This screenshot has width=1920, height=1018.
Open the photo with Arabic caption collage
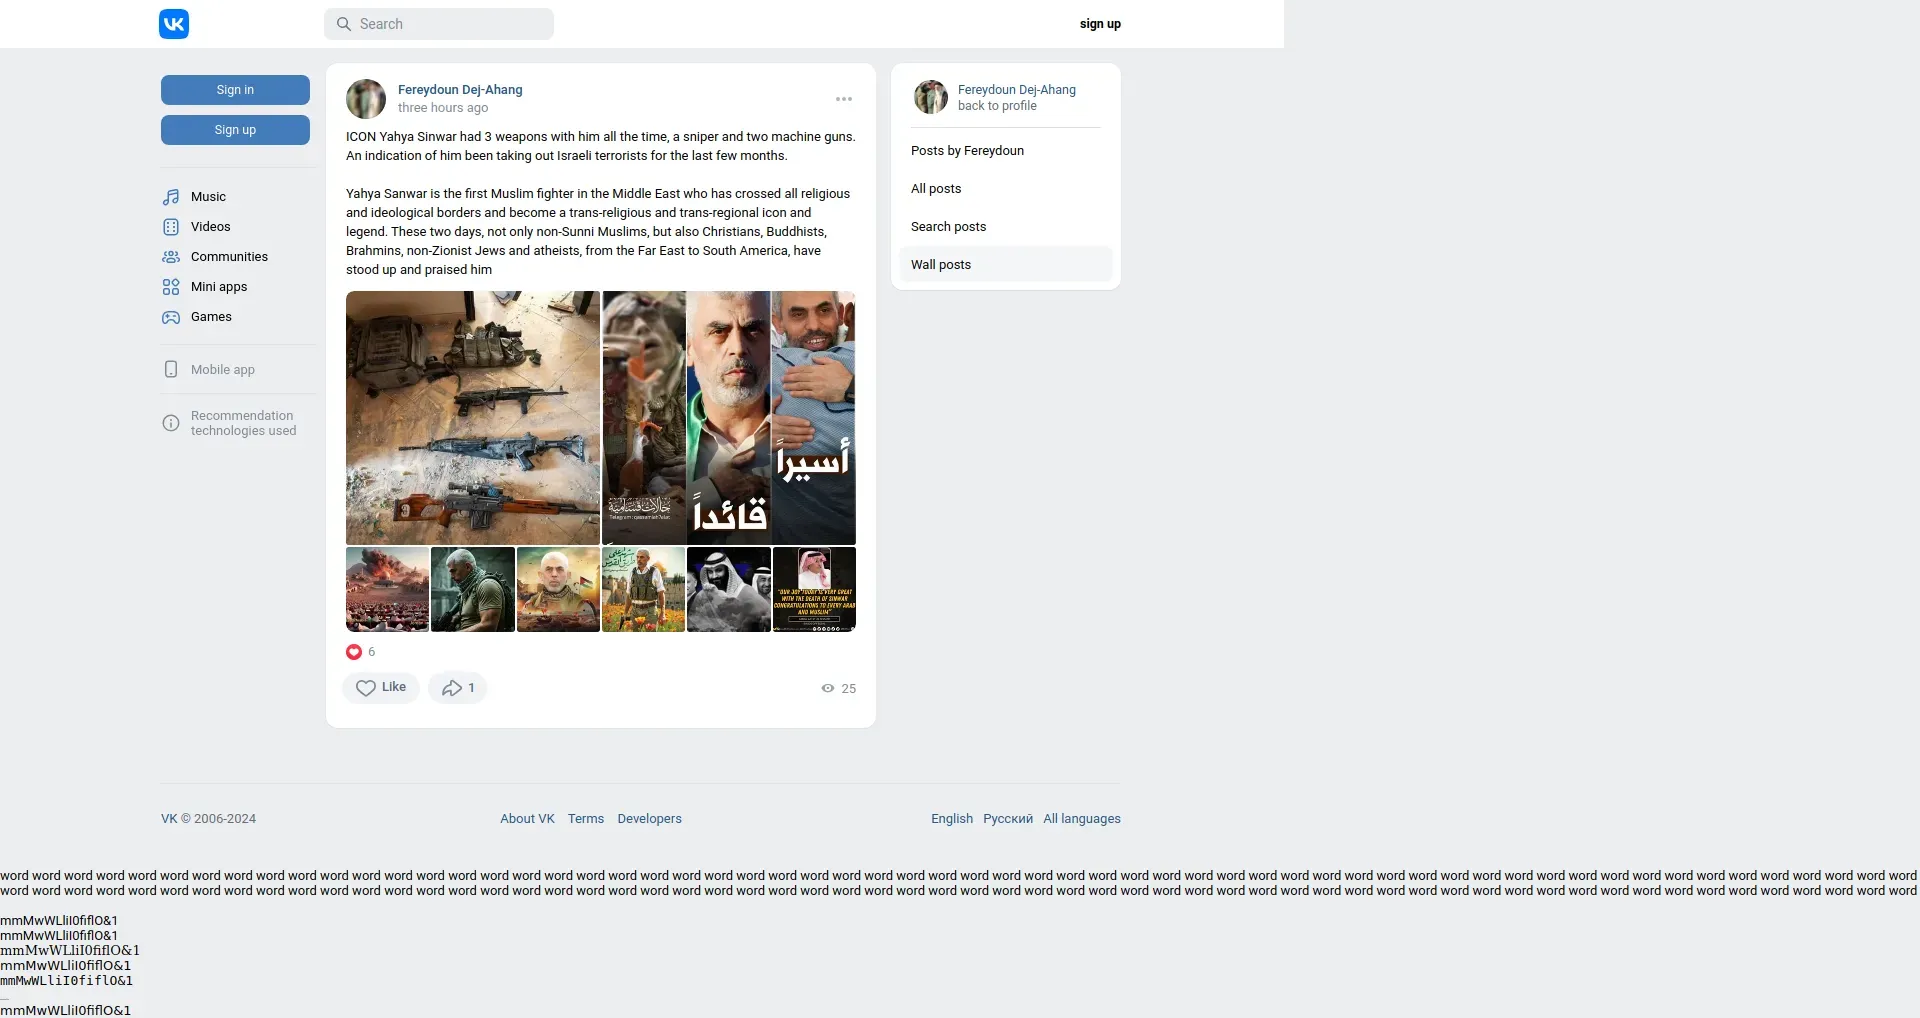729,418
